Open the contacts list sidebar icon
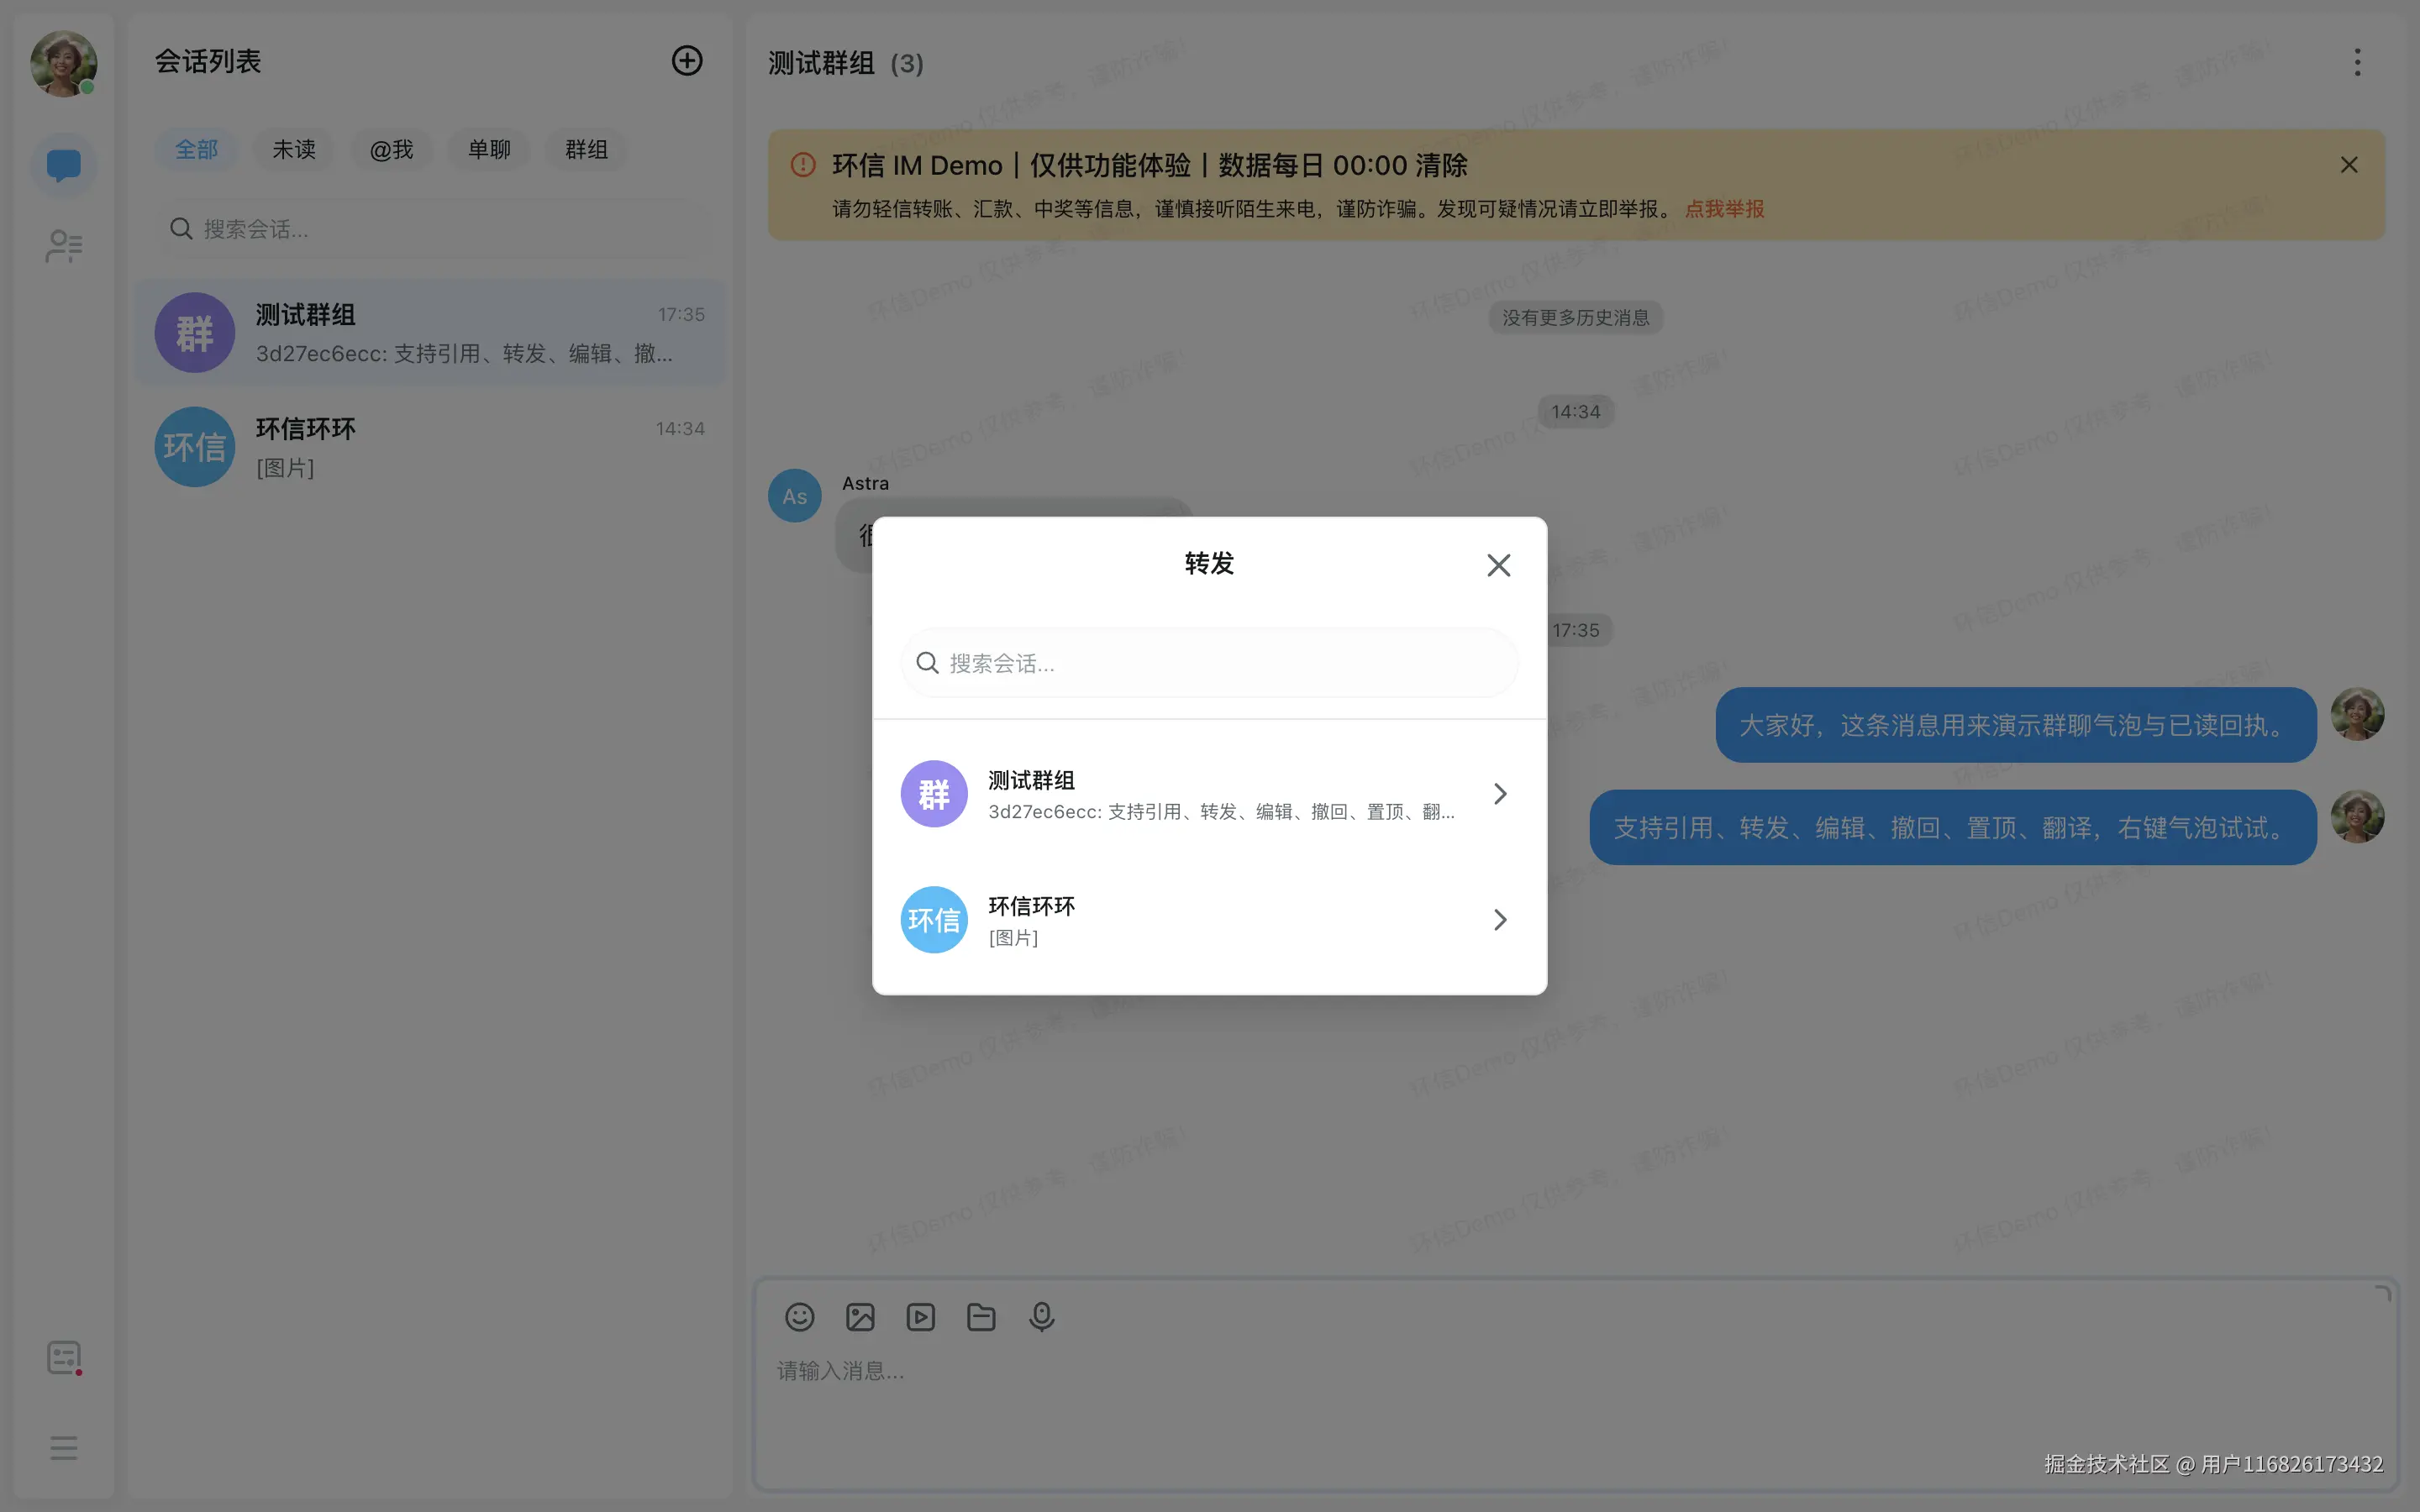This screenshot has height=1512, width=2420. pos(64,246)
